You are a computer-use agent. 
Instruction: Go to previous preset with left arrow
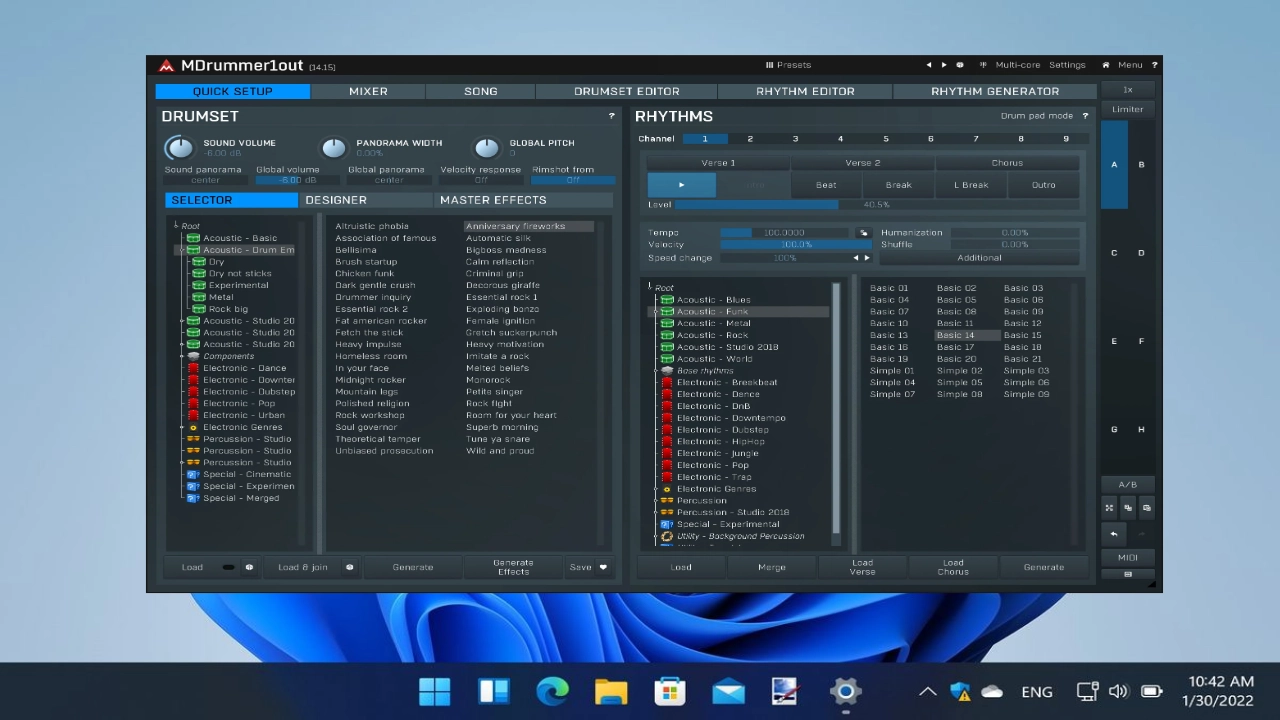(x=928, y=65)
